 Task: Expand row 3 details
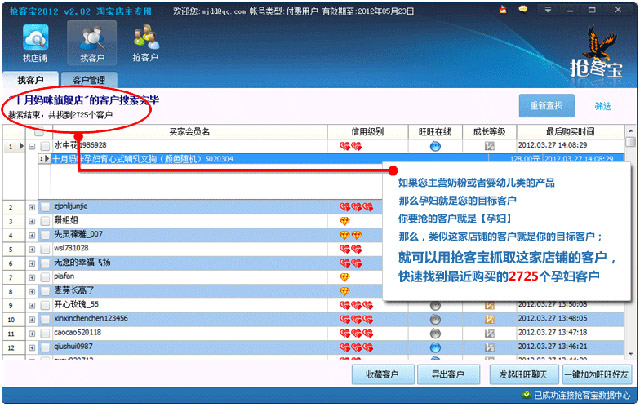coord(32,222)
